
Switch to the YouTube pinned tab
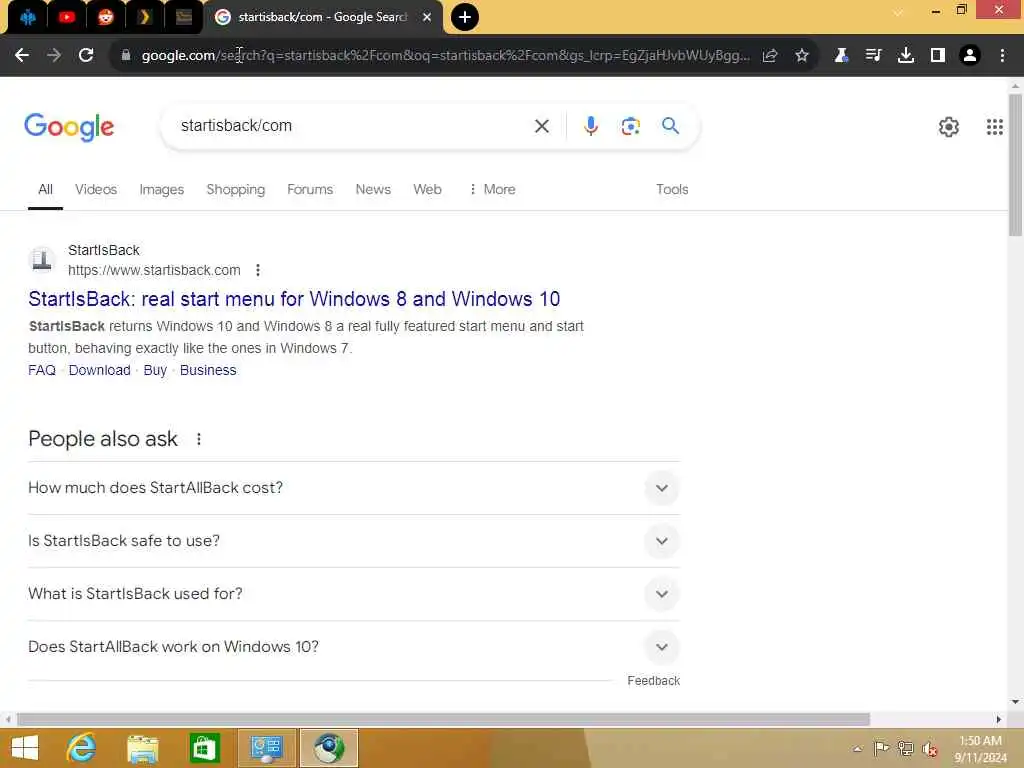click(x=67, y=17)
